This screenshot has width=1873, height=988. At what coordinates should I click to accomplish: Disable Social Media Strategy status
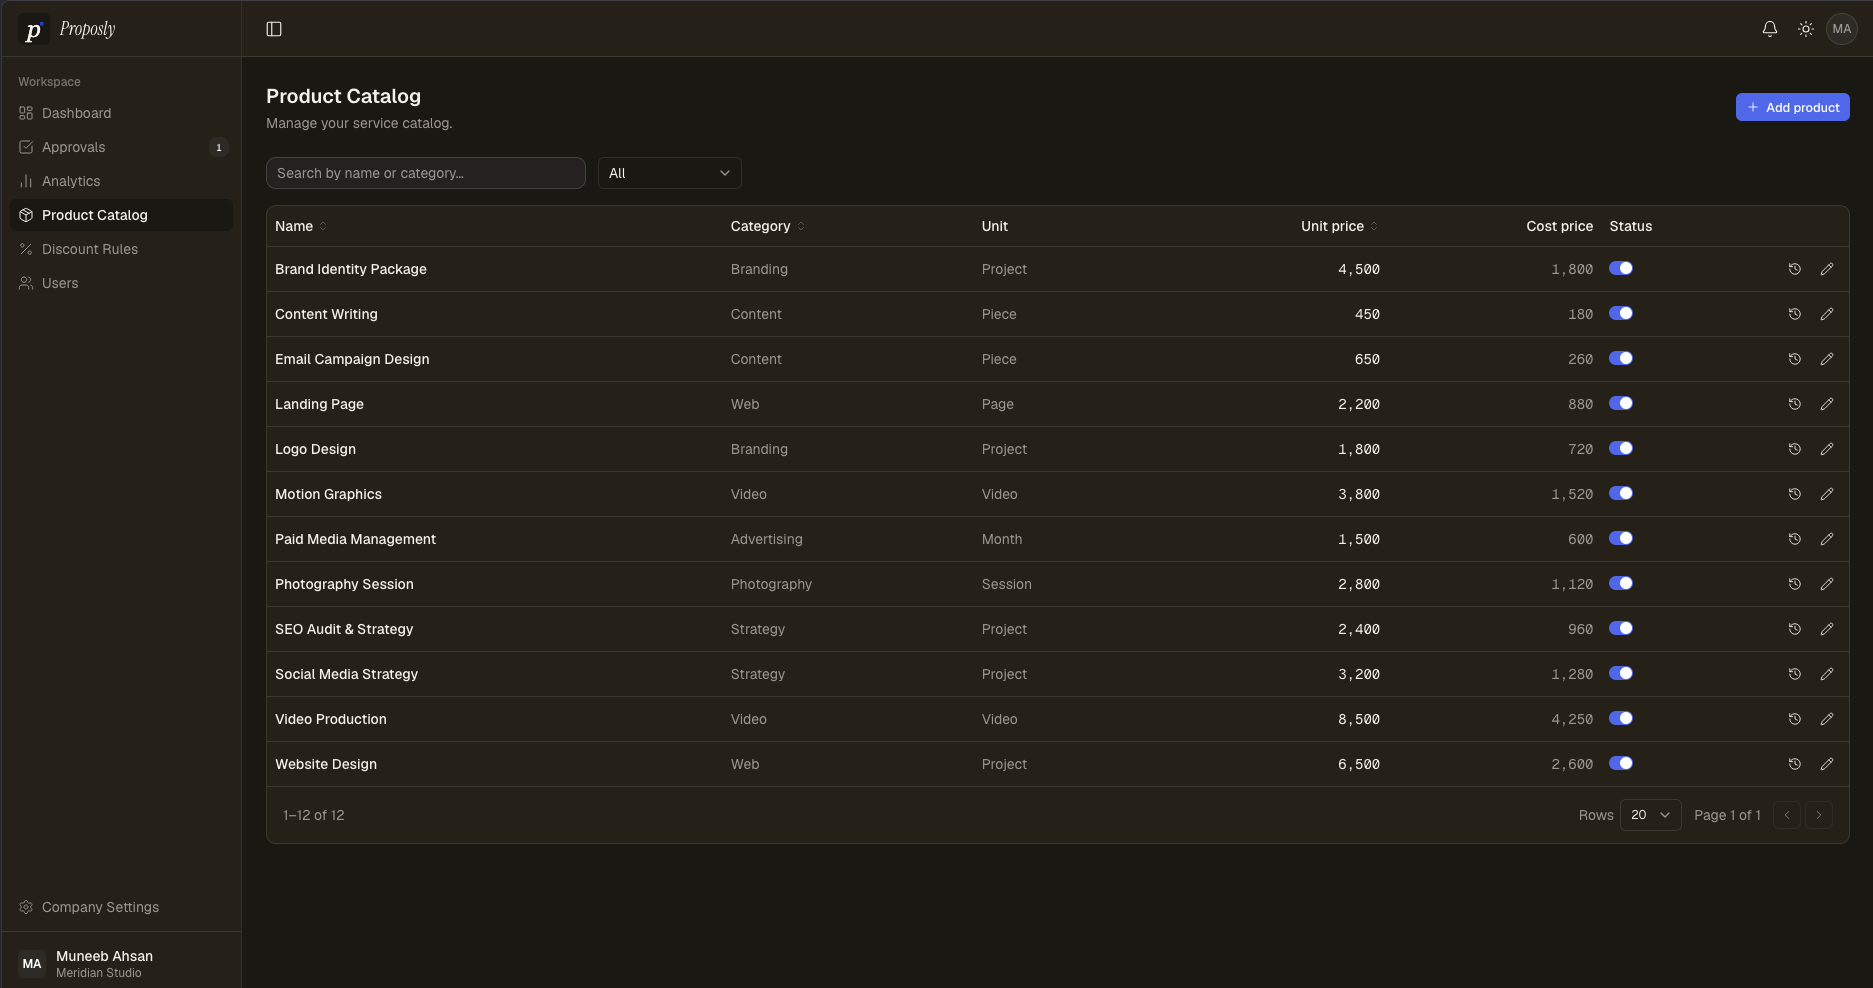[x=1621, y=673]
